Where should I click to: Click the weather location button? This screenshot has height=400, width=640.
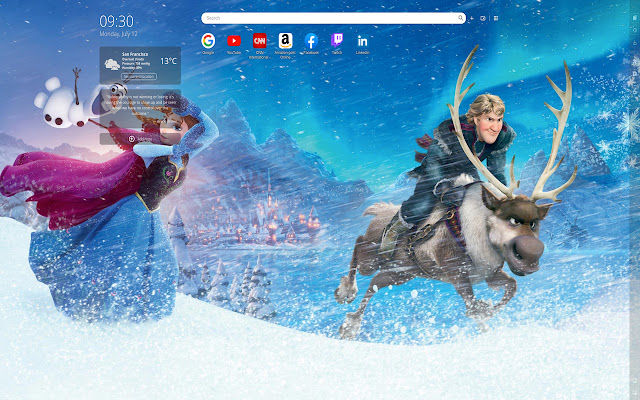139,76
